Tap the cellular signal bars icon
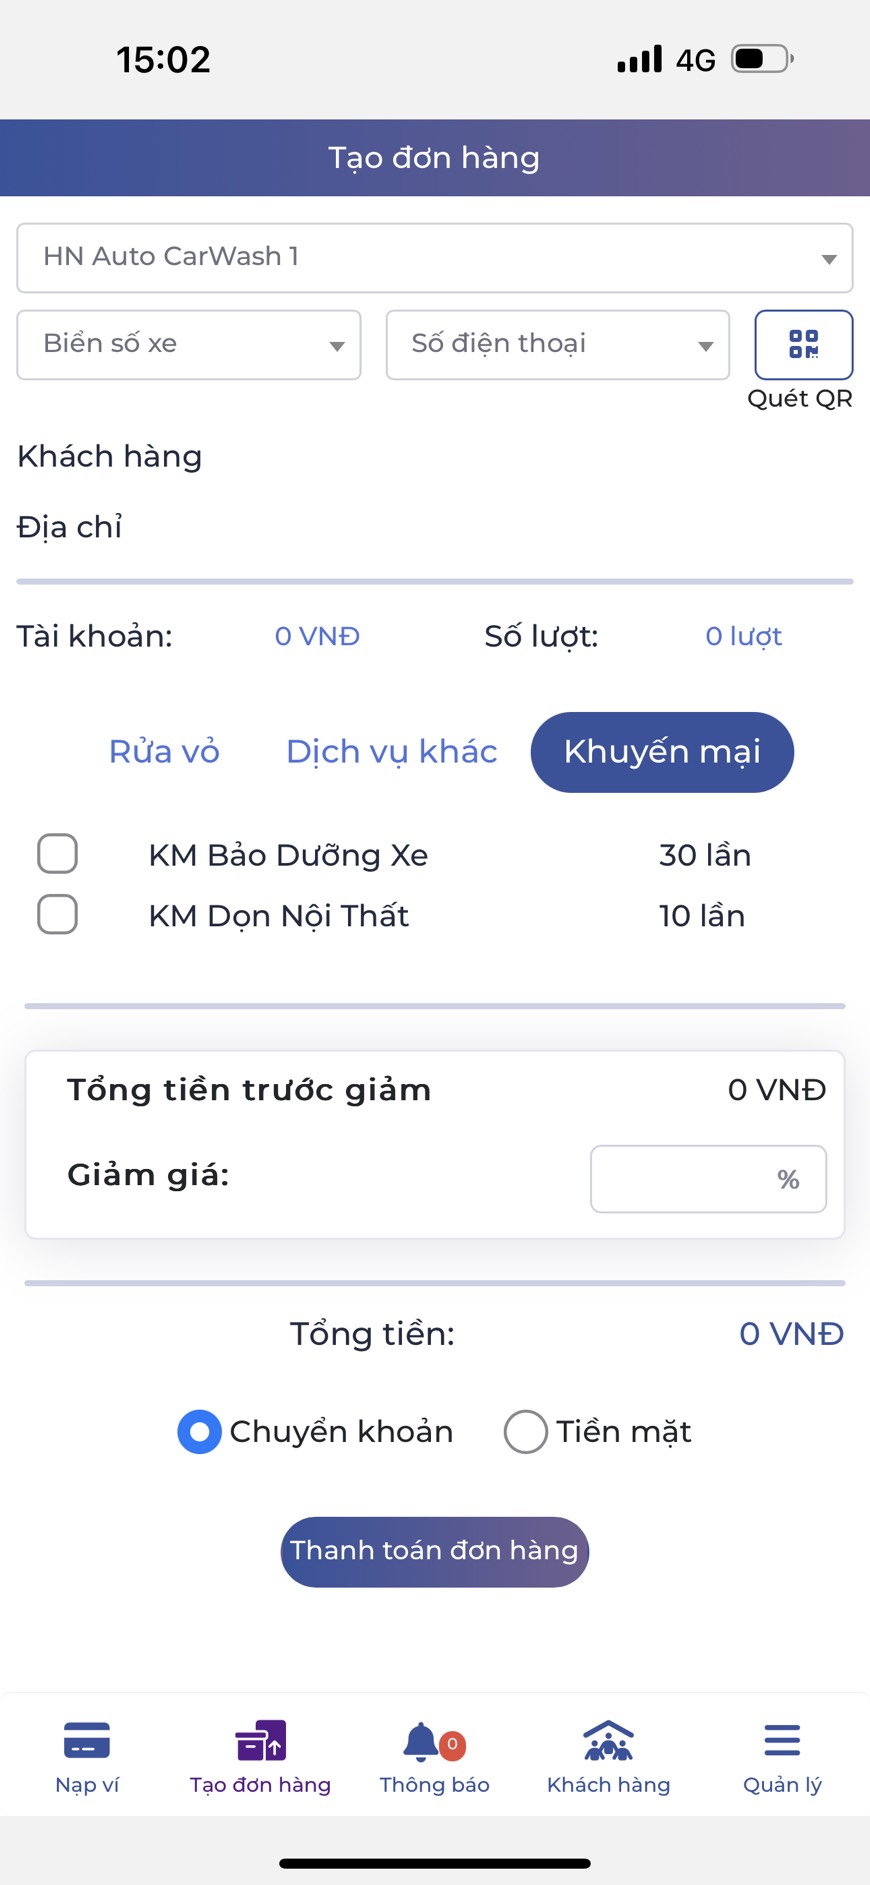Screen dimensions: 870x1885 [x=639, y=59]
